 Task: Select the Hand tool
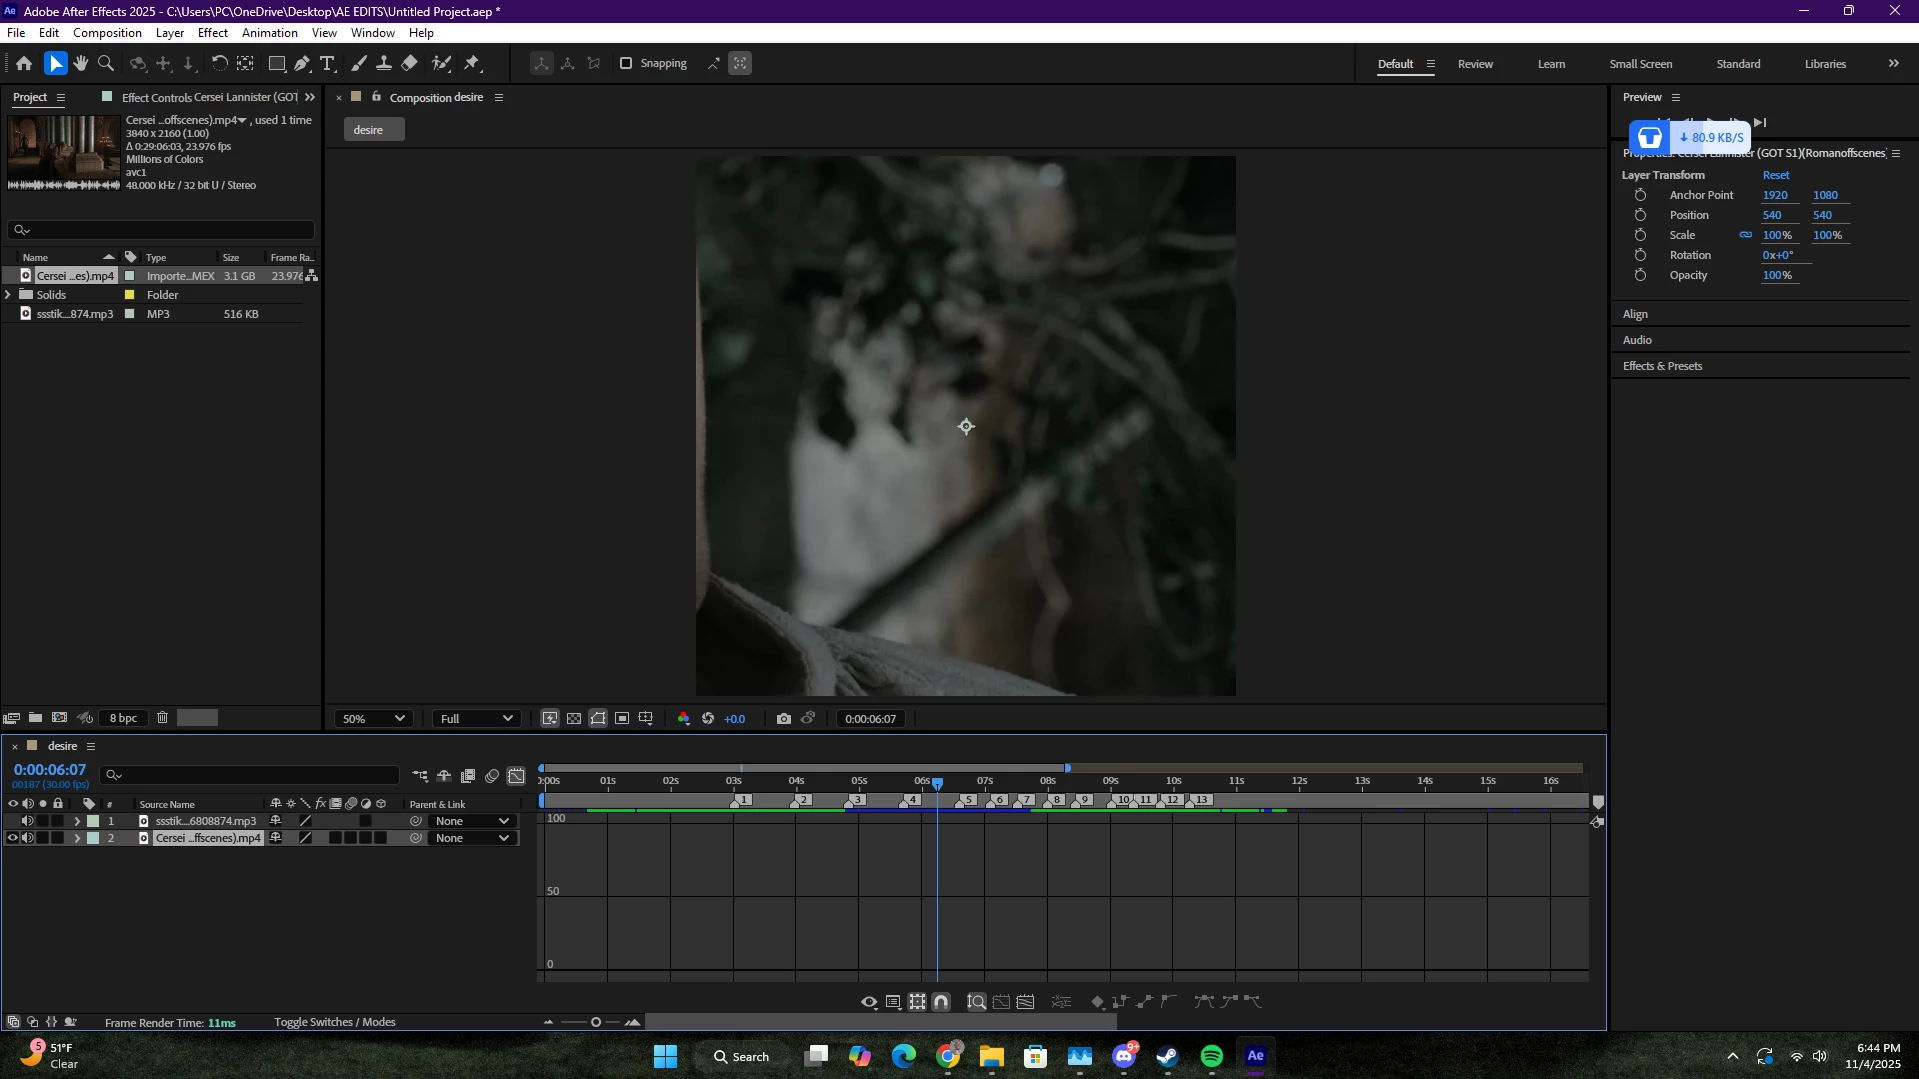81,63
